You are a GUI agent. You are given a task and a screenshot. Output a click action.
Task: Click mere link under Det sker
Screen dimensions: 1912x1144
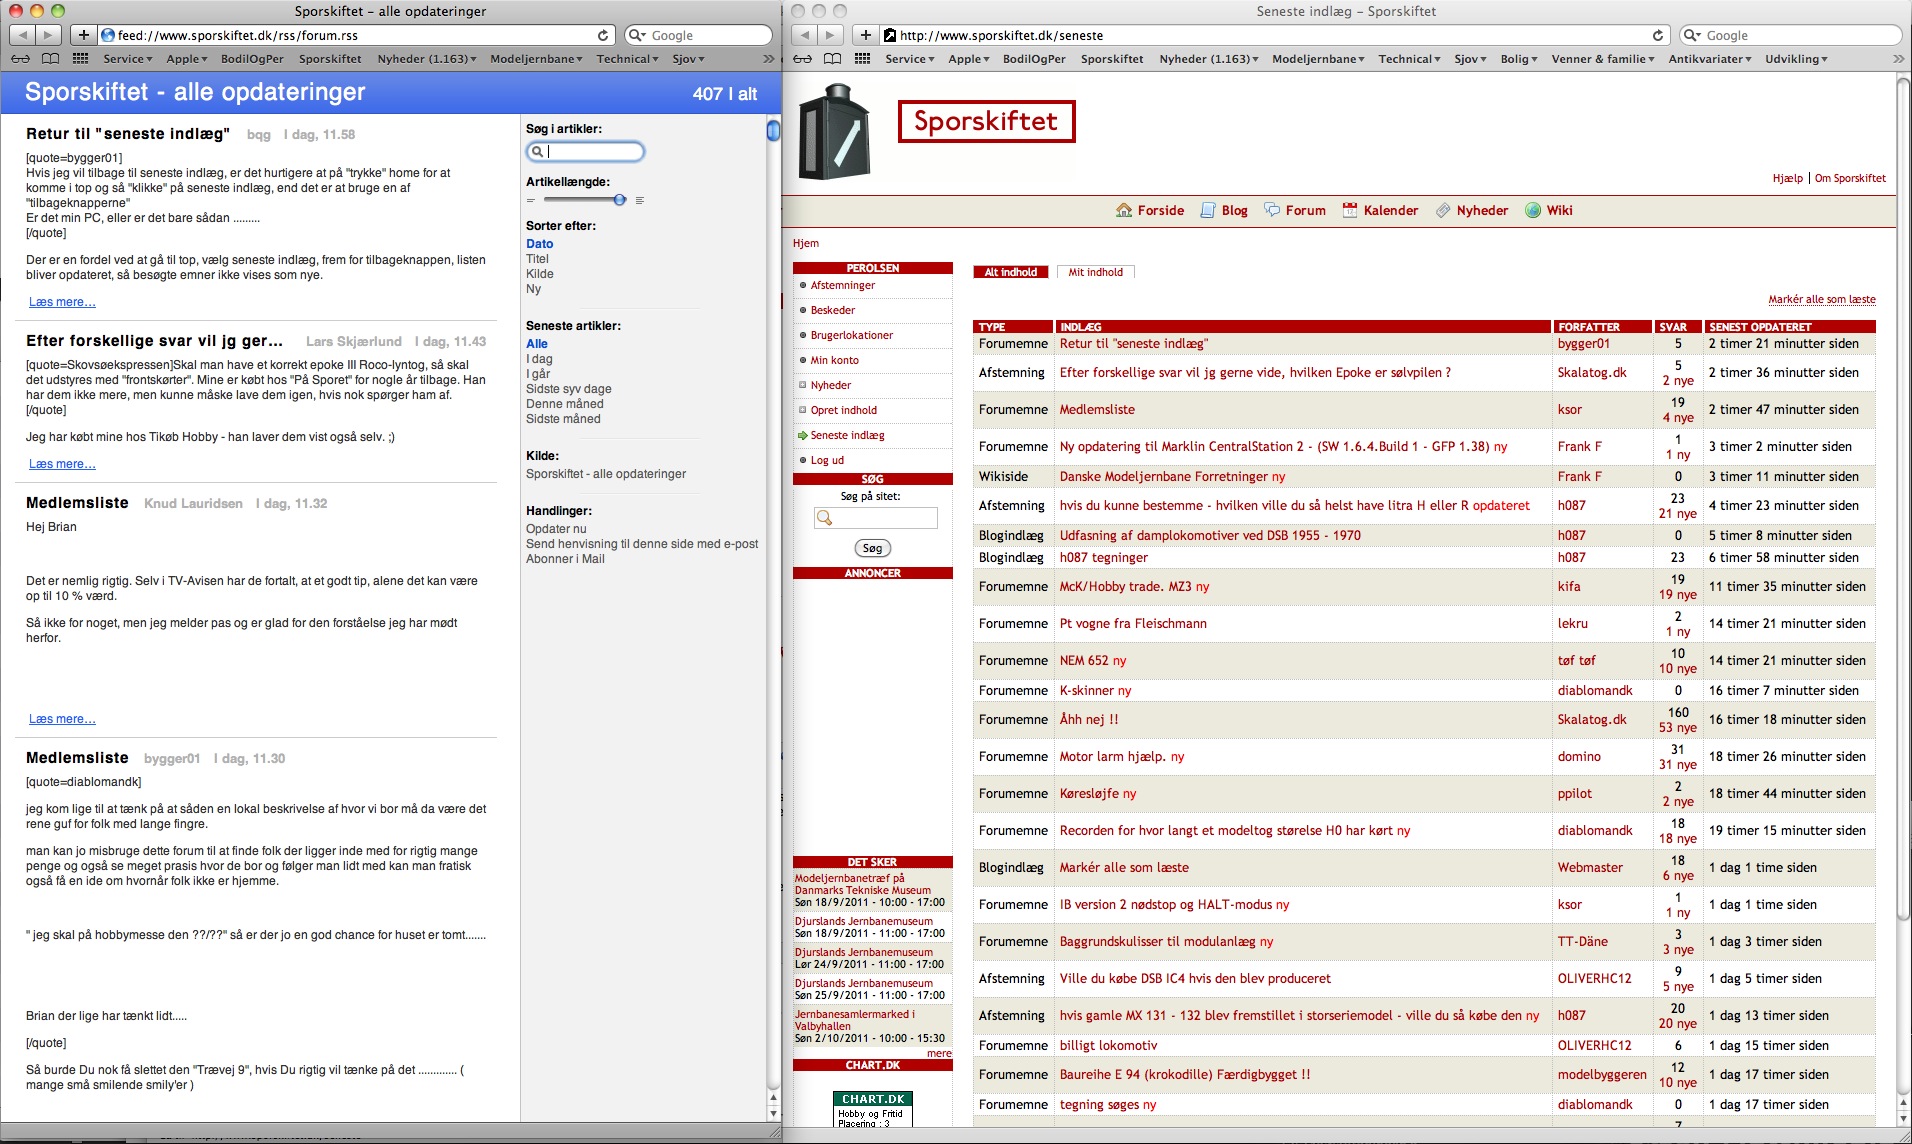tap(939, 1053)
